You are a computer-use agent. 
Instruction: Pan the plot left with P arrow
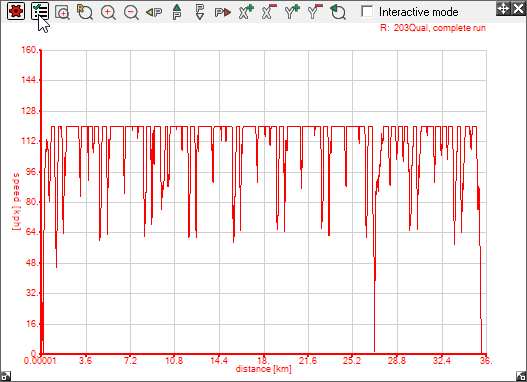(x=154, y=12)
